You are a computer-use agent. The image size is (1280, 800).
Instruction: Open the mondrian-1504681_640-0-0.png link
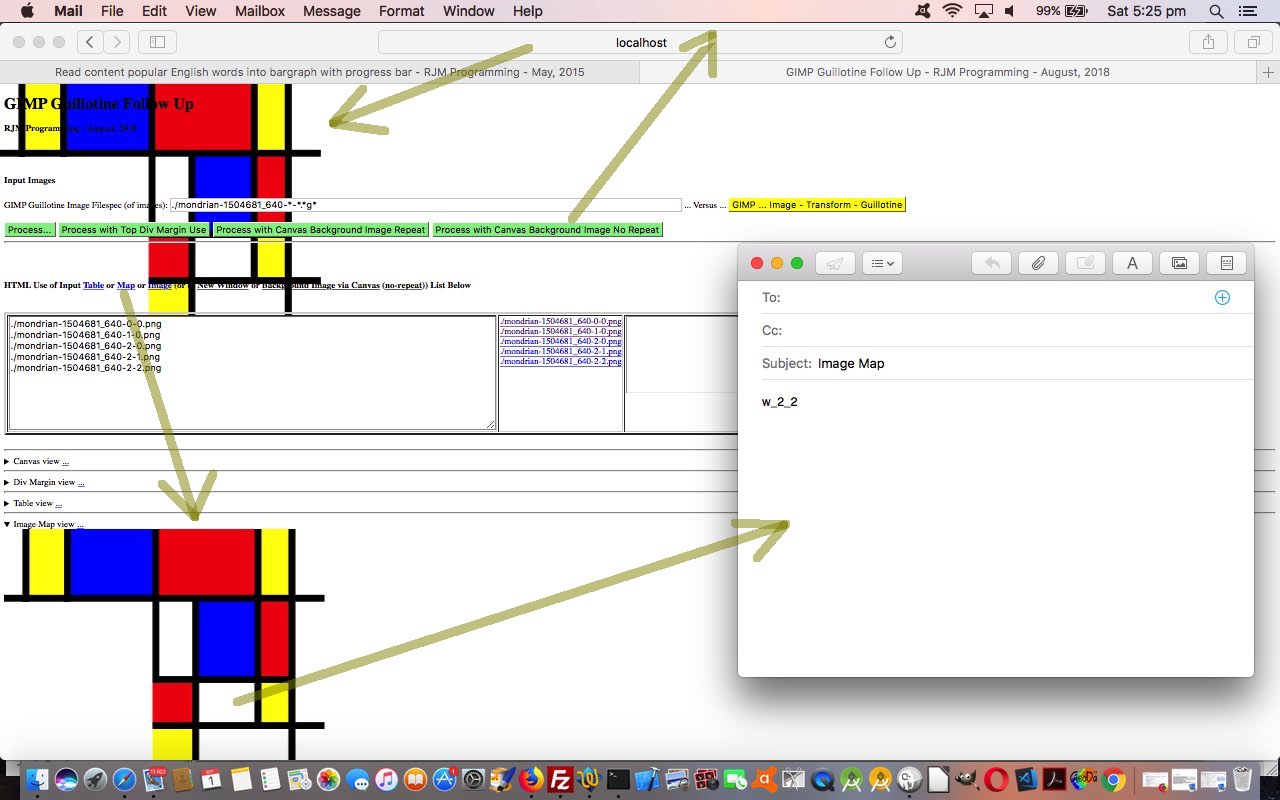[560, 321]
